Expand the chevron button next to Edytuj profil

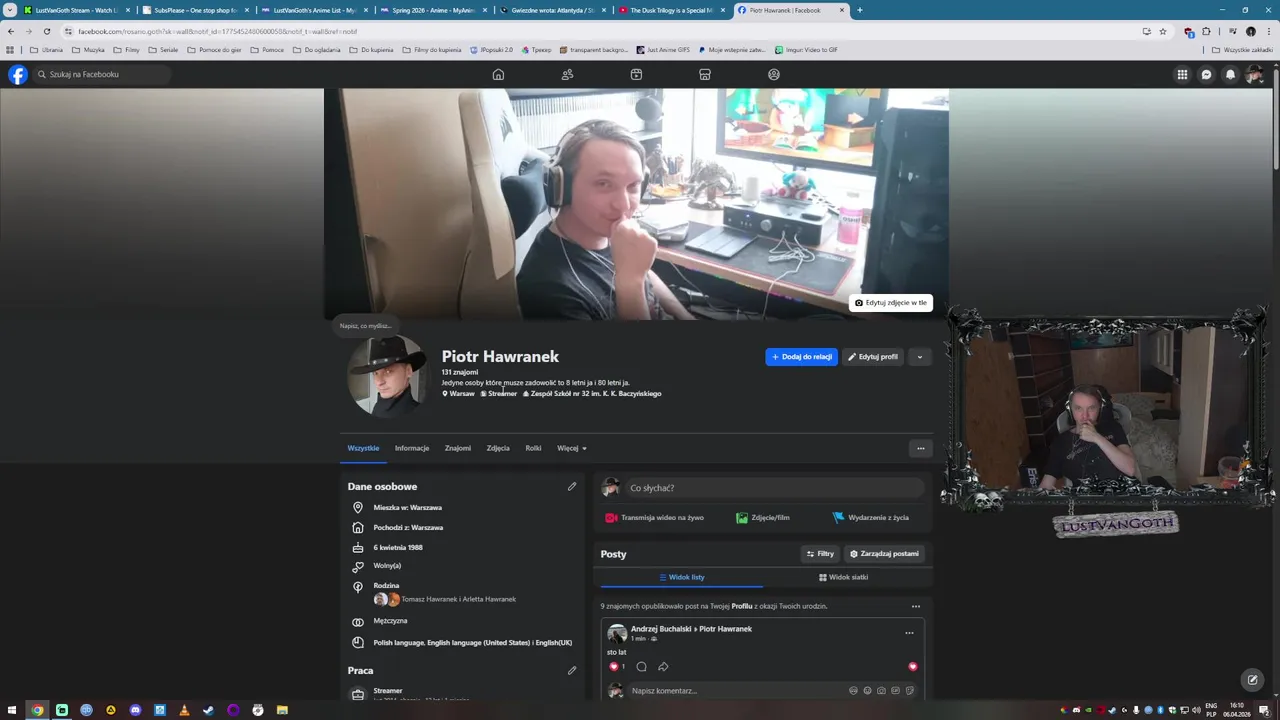click(x=919, y=357)
